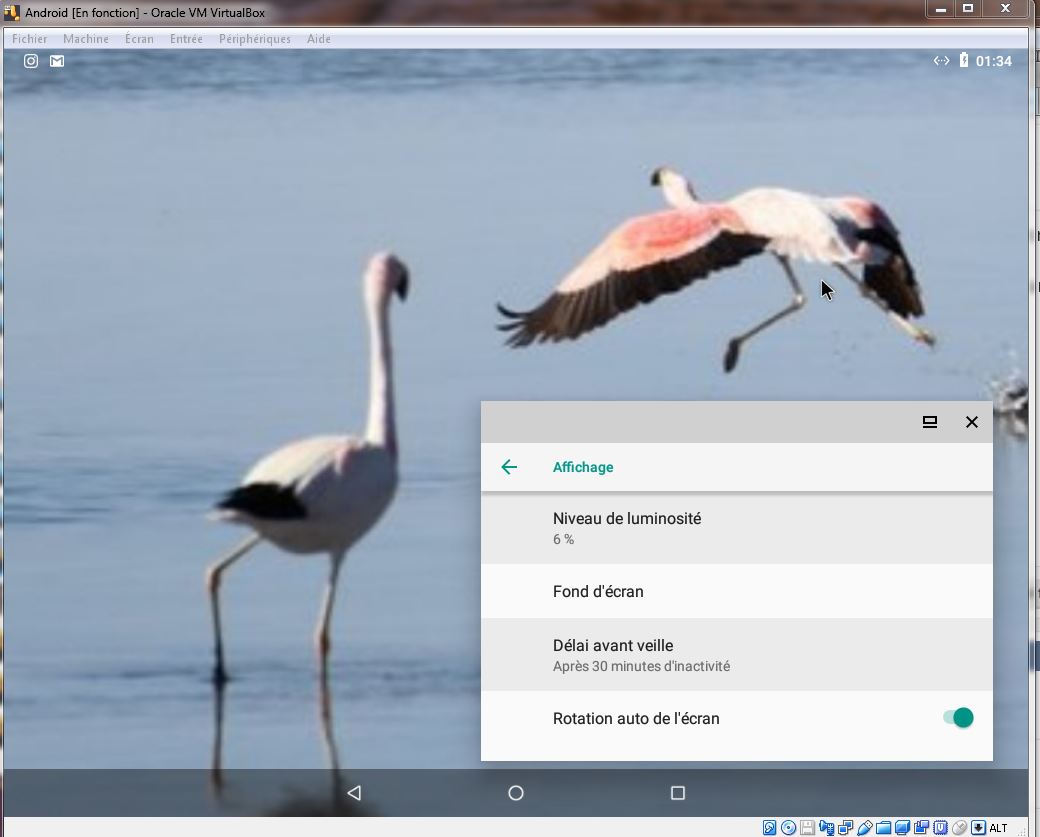Open Délai avant veille setting
1040x837 pixels.
(736, 655)
